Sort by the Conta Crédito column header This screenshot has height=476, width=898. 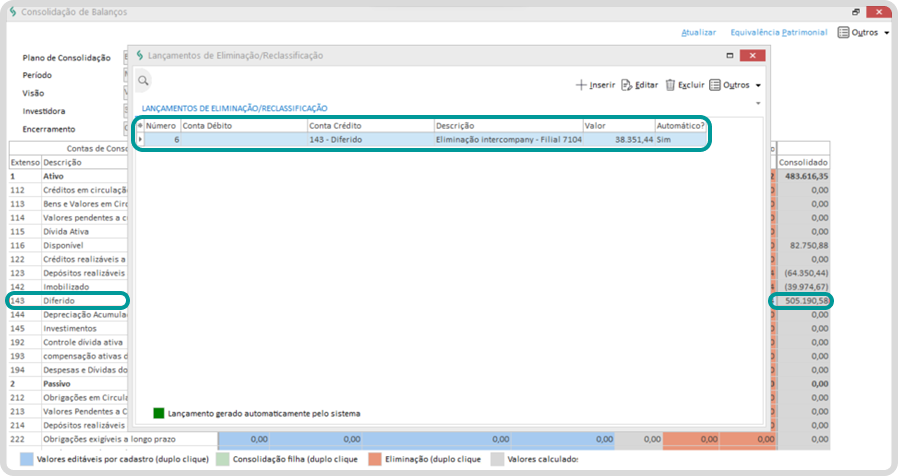click(x=368, y=126)
